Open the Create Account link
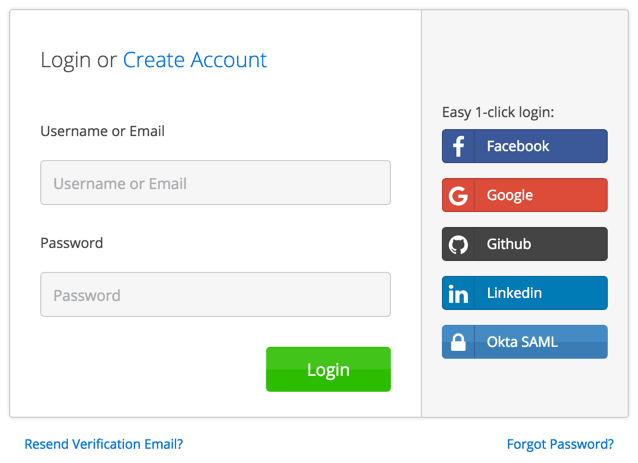The image size is (638, 463). [x=195, y=60]
